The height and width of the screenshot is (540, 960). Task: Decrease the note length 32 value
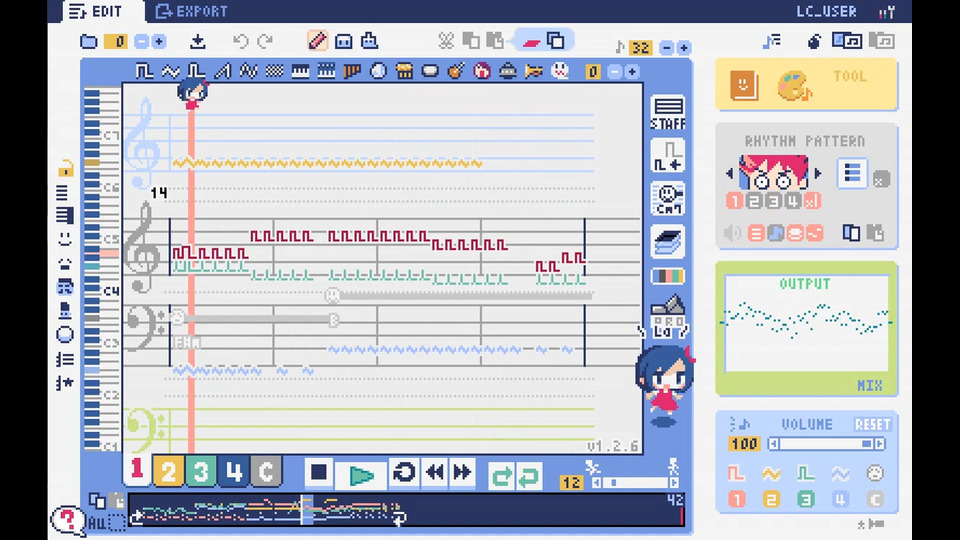click(667, 47)
